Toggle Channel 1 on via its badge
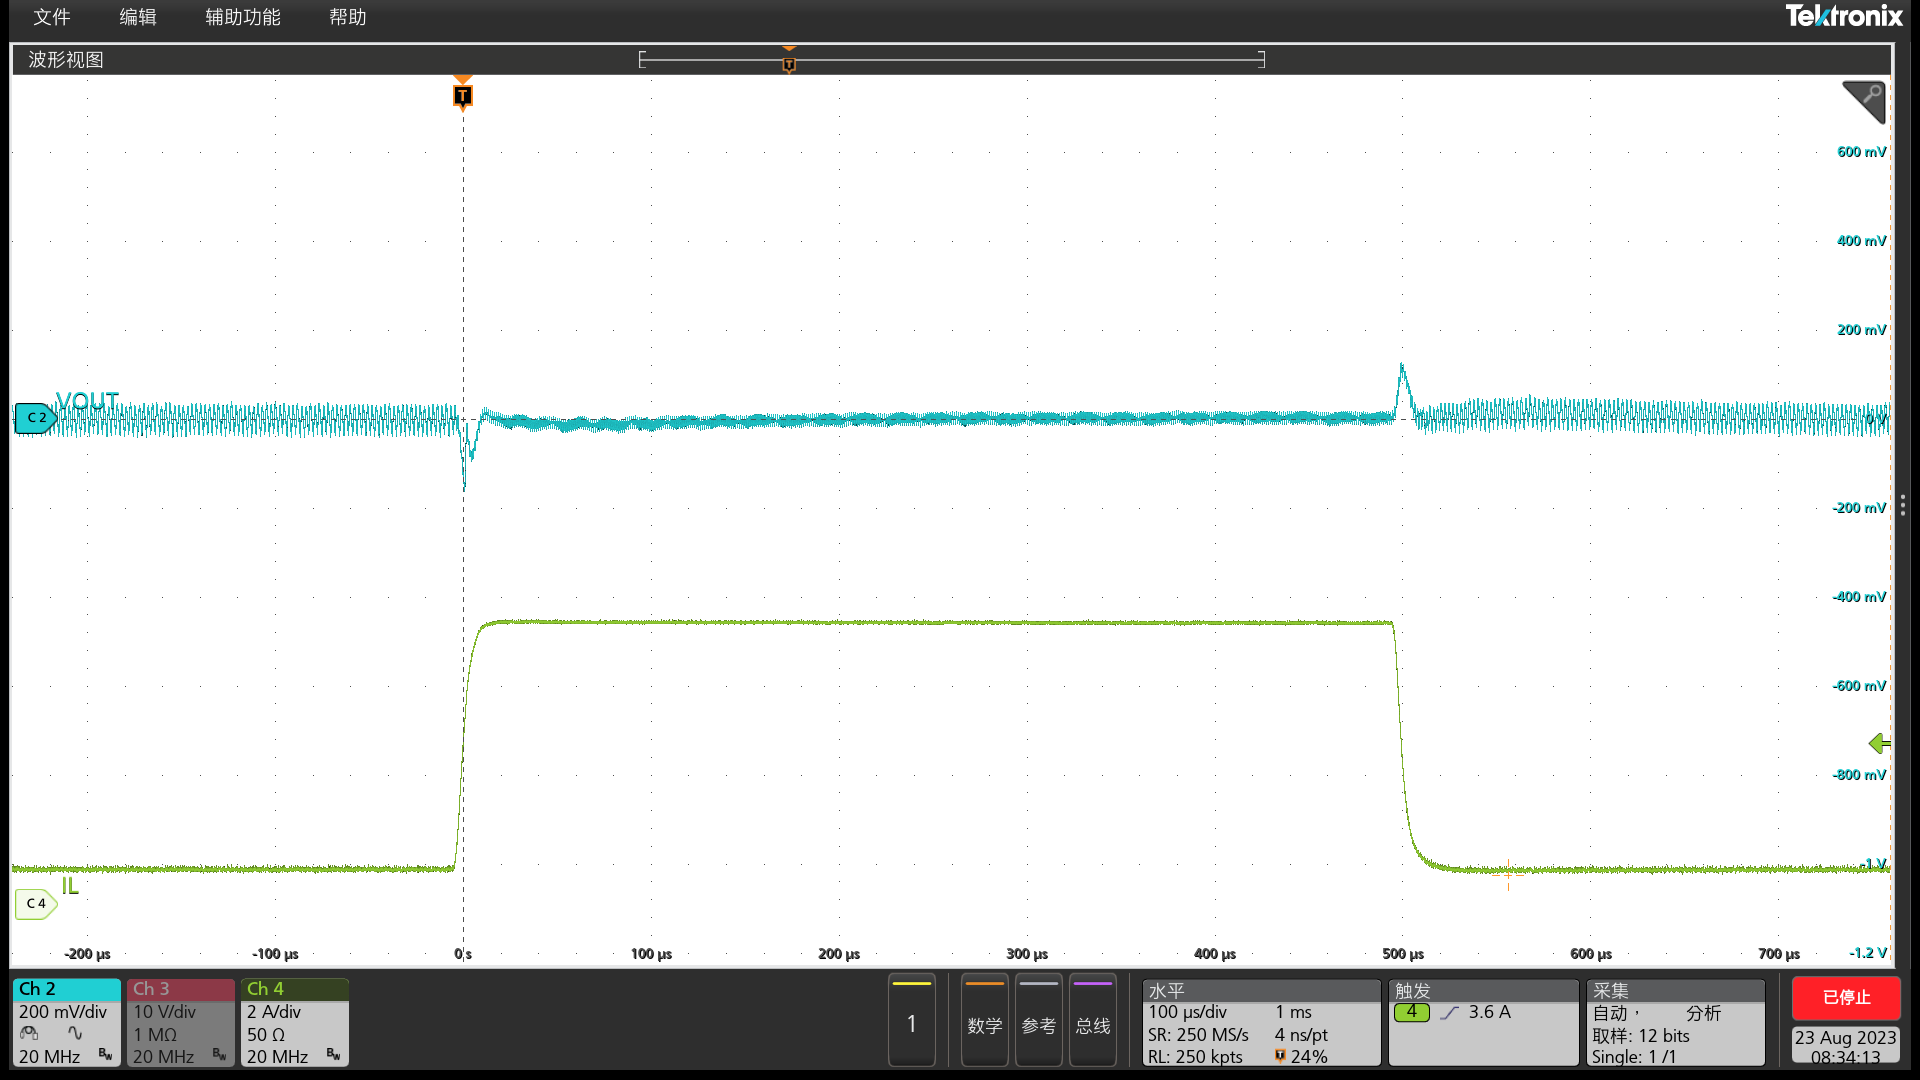This screenshot has width=1920, height=1080. (x=911, y=1020)
